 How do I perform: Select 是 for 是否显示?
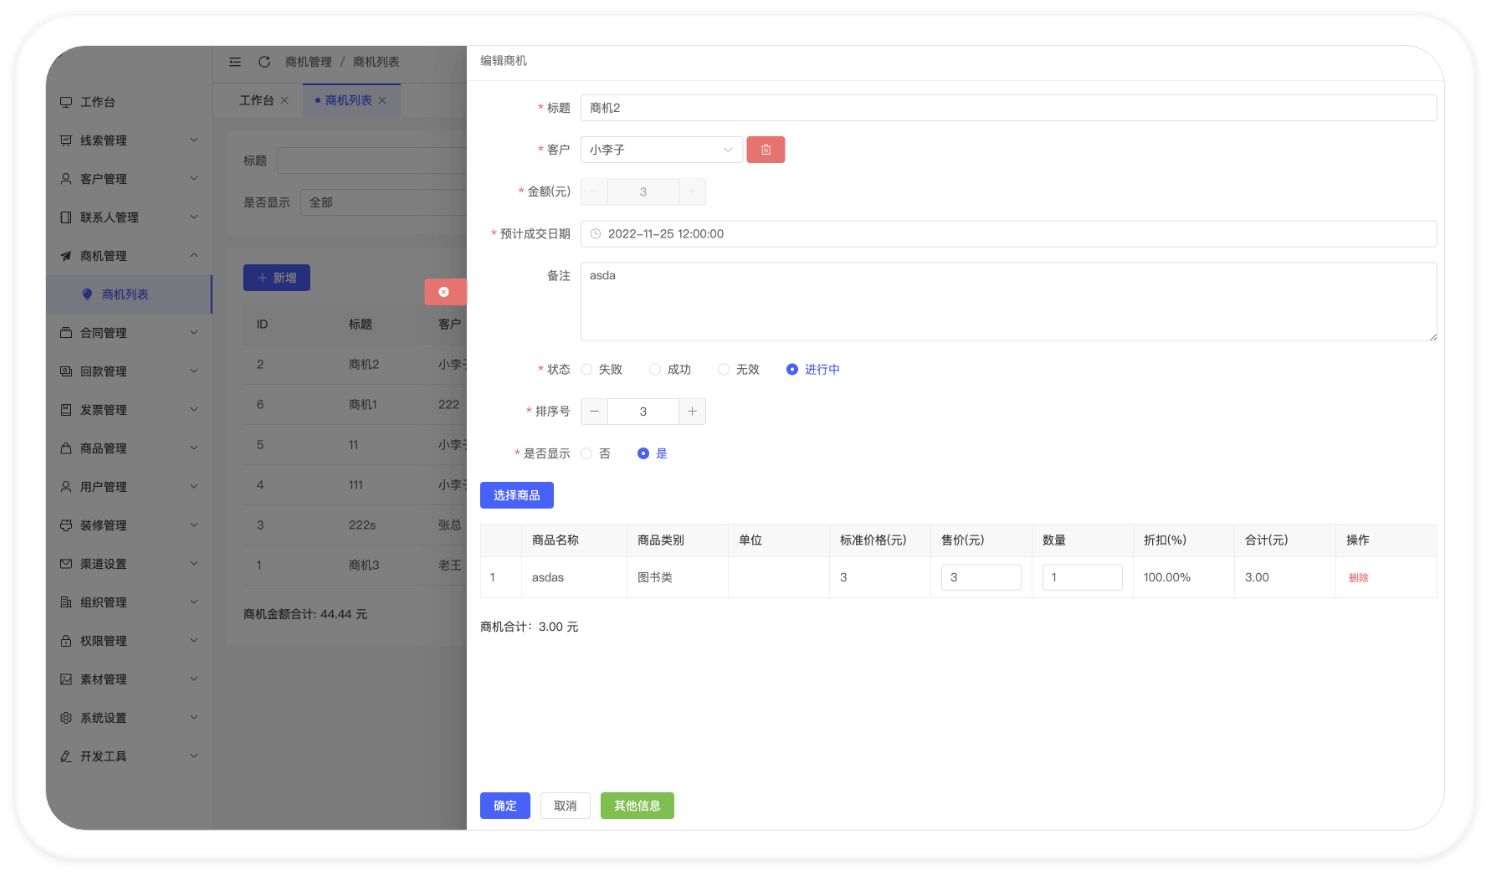[643, 454]
